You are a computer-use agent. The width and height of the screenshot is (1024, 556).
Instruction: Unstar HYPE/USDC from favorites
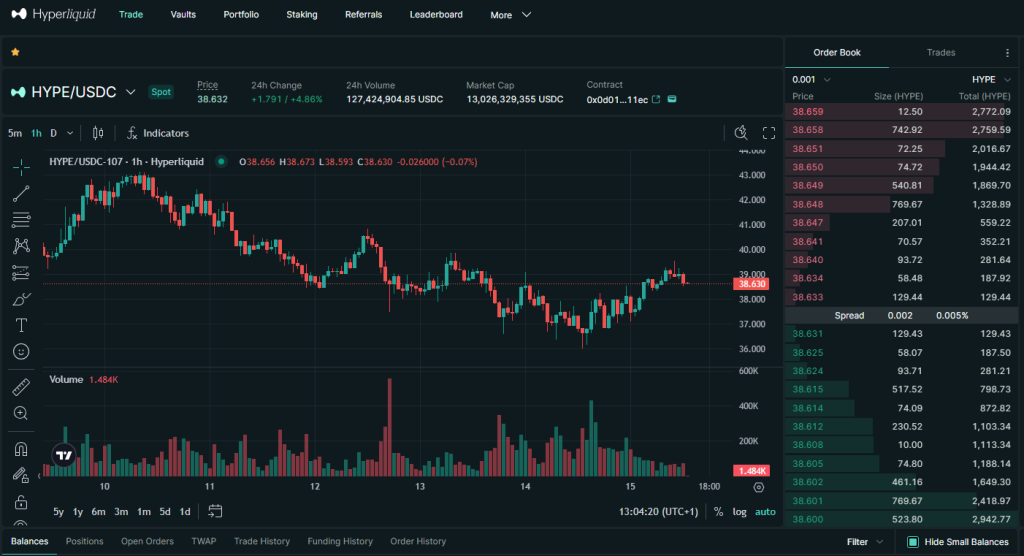(x=15, y=51)
